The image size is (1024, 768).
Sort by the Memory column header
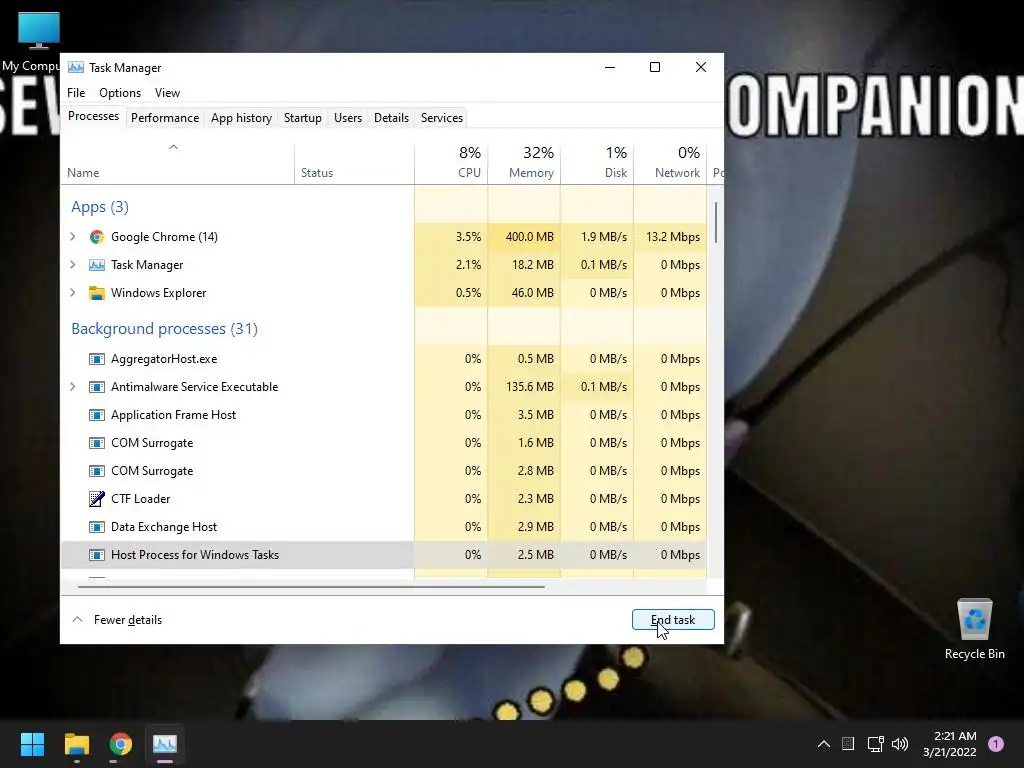[x=524, y=163]
